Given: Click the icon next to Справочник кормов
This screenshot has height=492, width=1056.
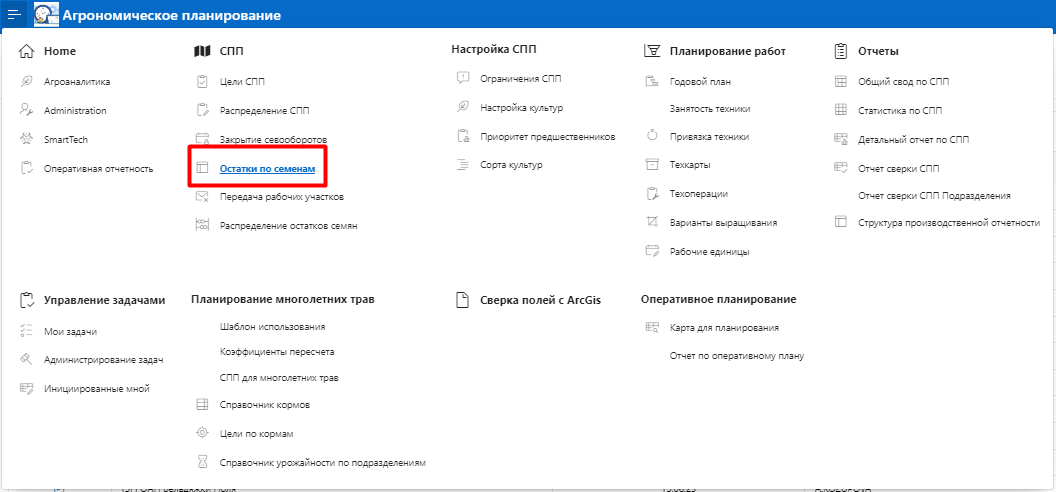Looking at the screenshot, I should click(x=201, y=405).
